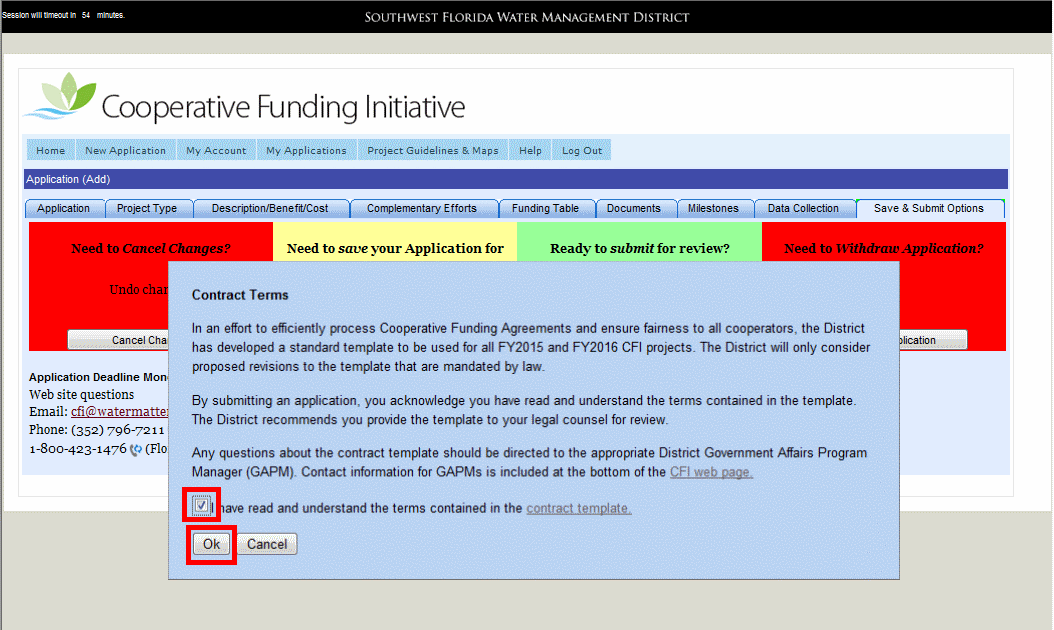Open the My Account menu item
The image size is (1054, 630).
pyautogui.click(x=216, y=151)
